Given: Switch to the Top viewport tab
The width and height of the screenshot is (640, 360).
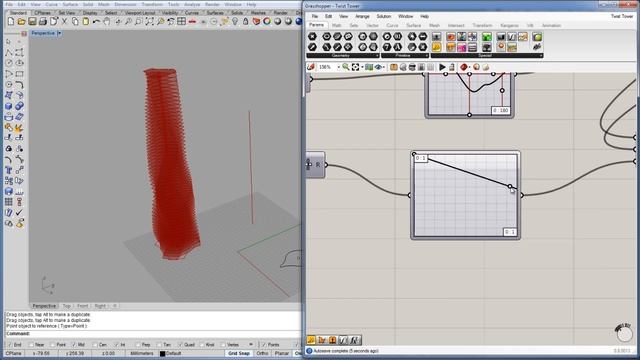Looking at the screenshot, I should coord(67,306).
